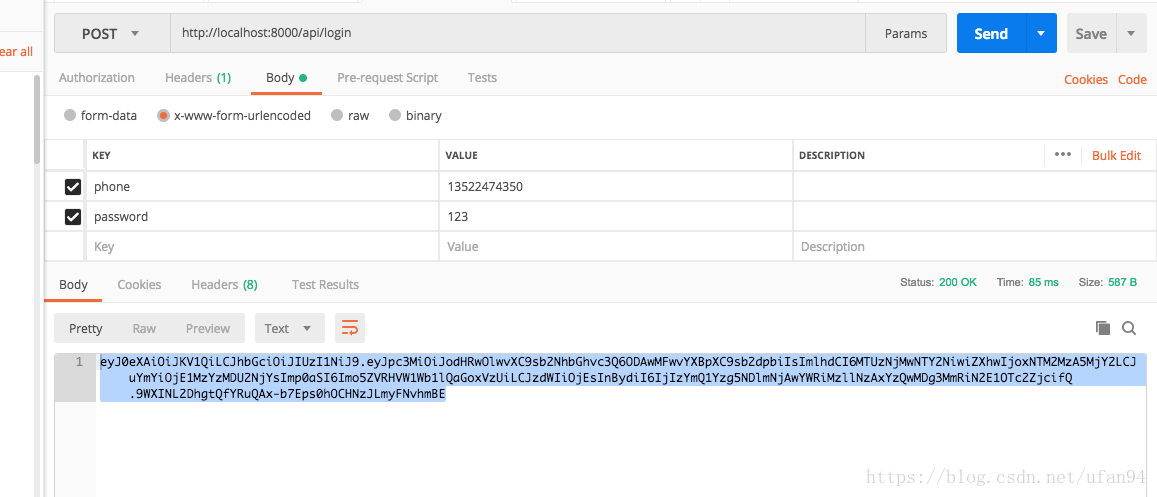Open the Save button dropdown arrow
Image resolution: width=1157 pixels, height=497 pixels.
1130,33
